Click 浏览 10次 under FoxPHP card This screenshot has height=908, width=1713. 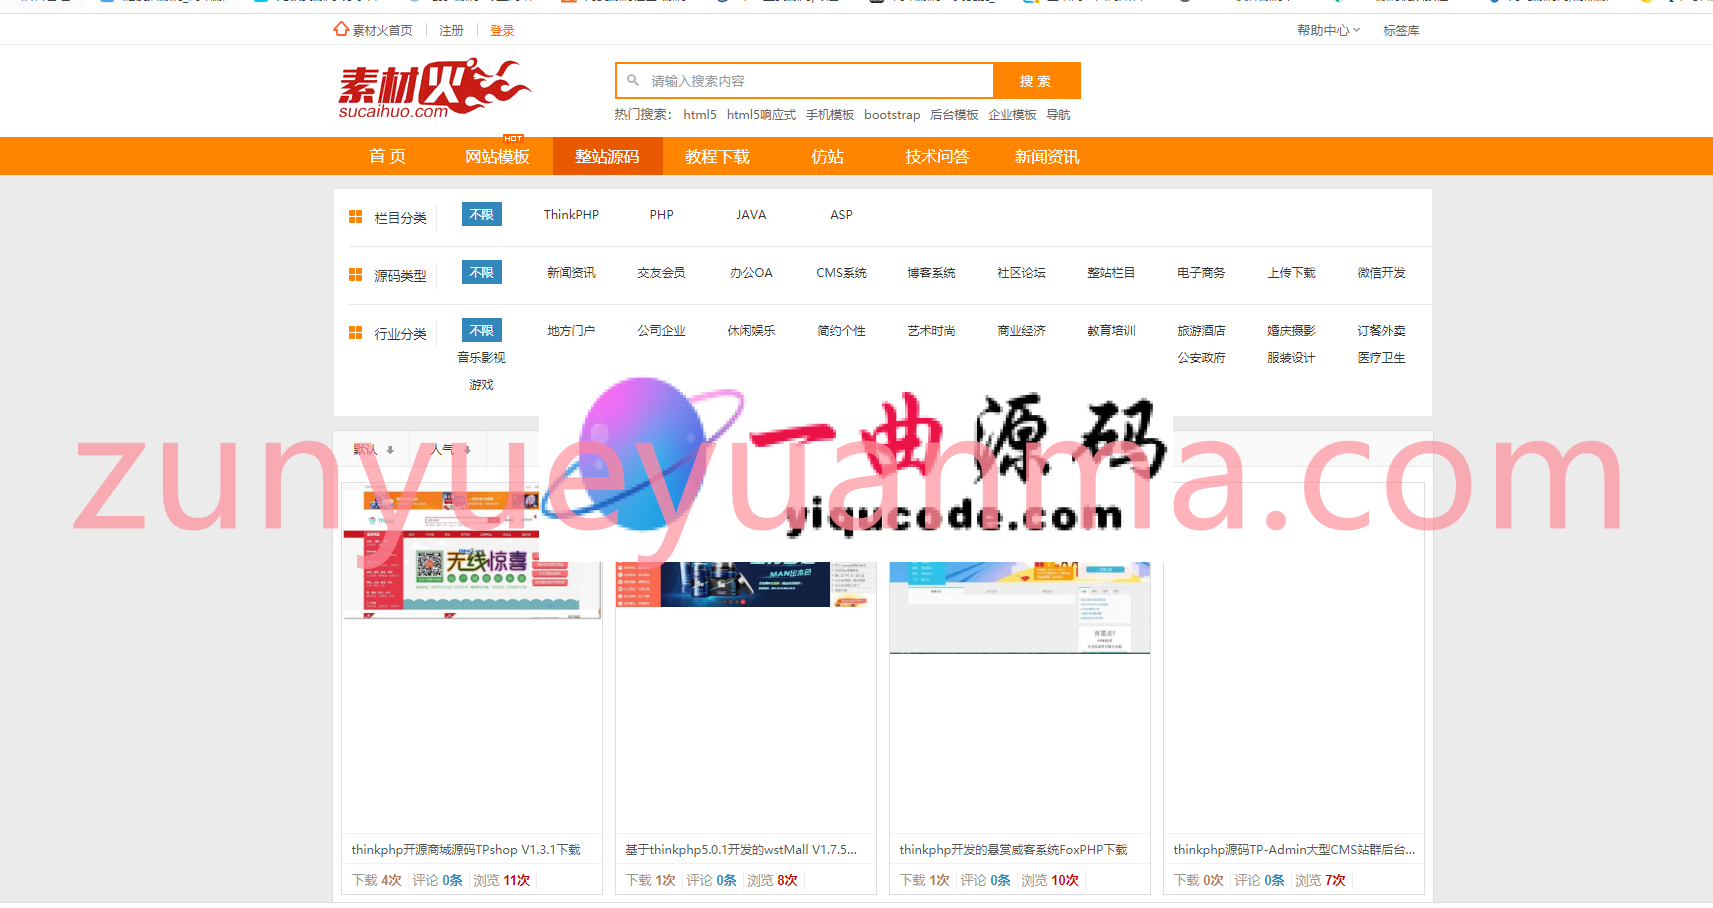pos(1050,880)
